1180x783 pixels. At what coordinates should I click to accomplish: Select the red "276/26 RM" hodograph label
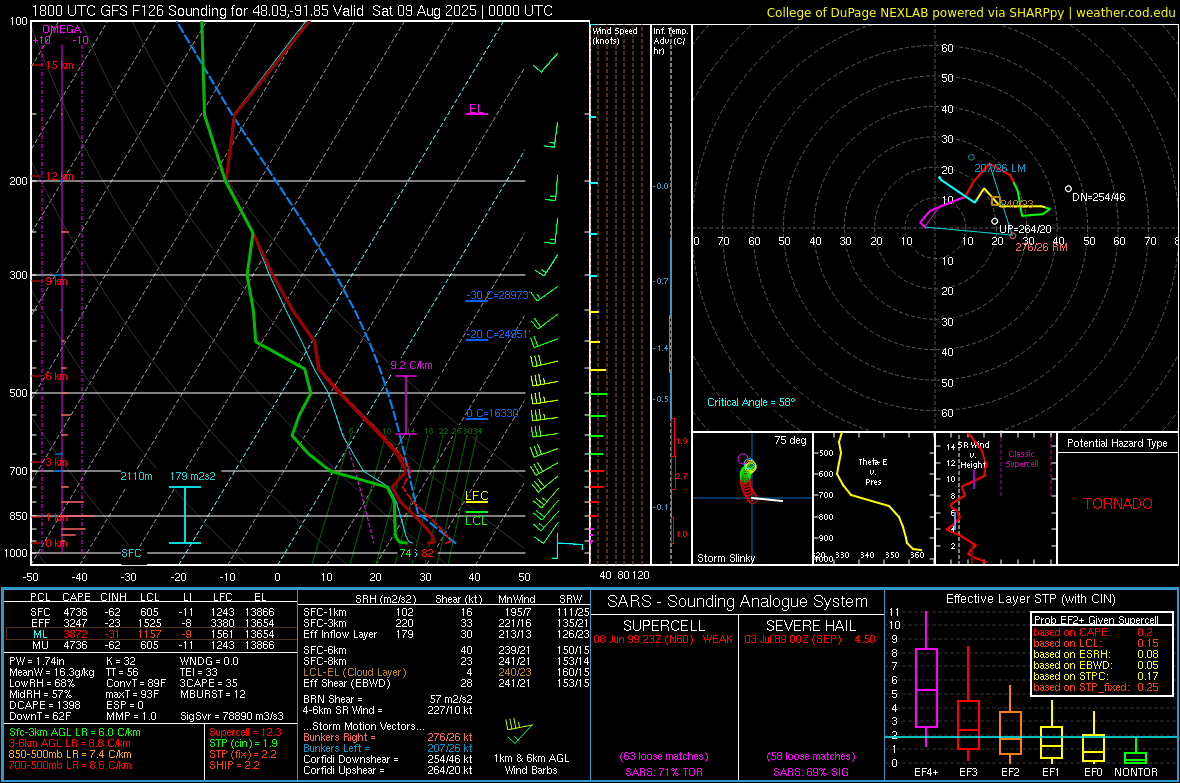point(1042,247)
